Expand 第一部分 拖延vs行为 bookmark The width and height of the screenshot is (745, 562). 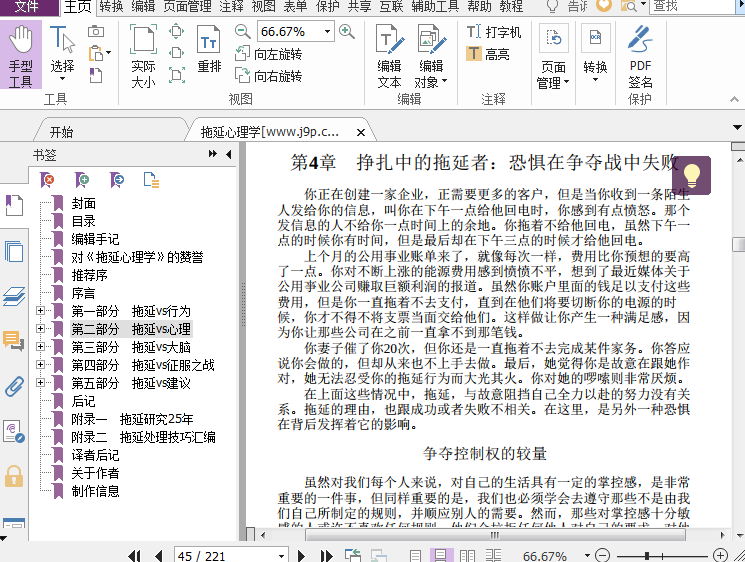[40, 311]
